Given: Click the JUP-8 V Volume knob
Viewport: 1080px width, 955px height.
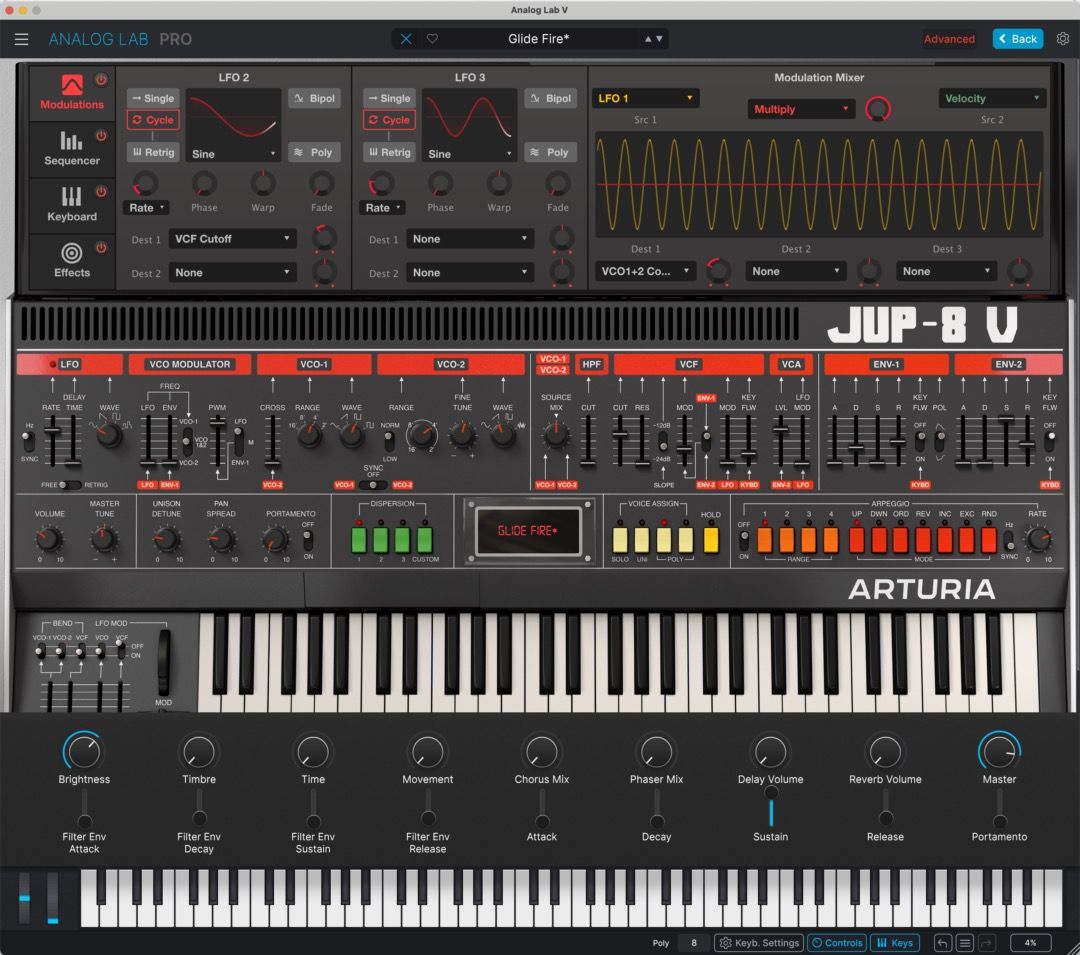Looking at the screenshot, I should (x=49, y=539).
